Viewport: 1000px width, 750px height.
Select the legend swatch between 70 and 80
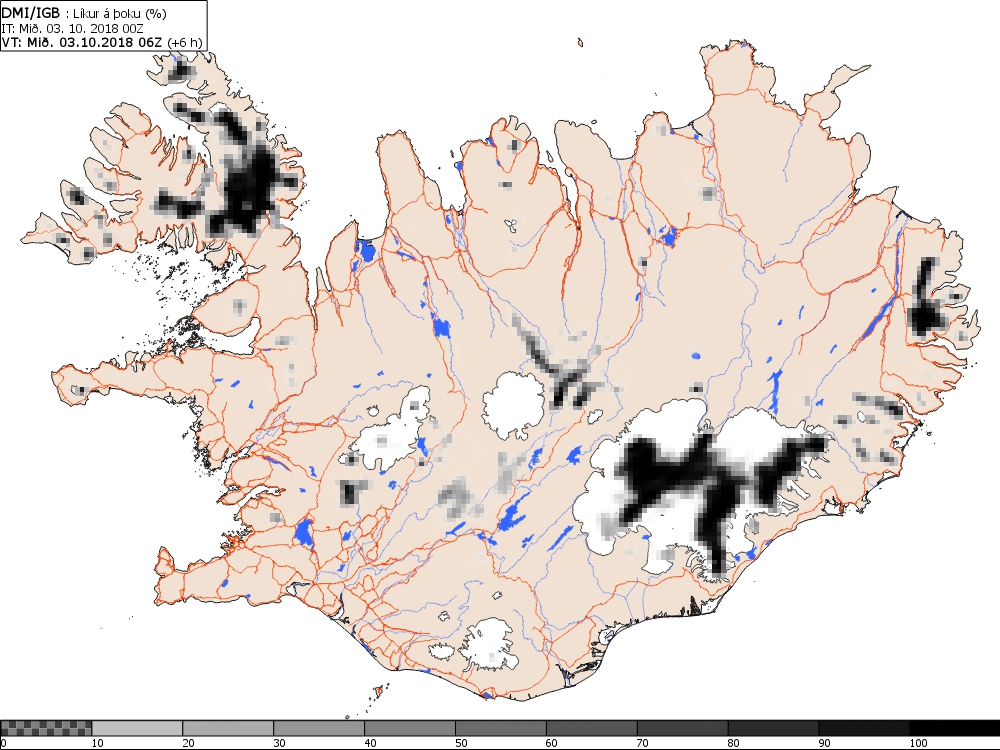(x=682, y=728)
